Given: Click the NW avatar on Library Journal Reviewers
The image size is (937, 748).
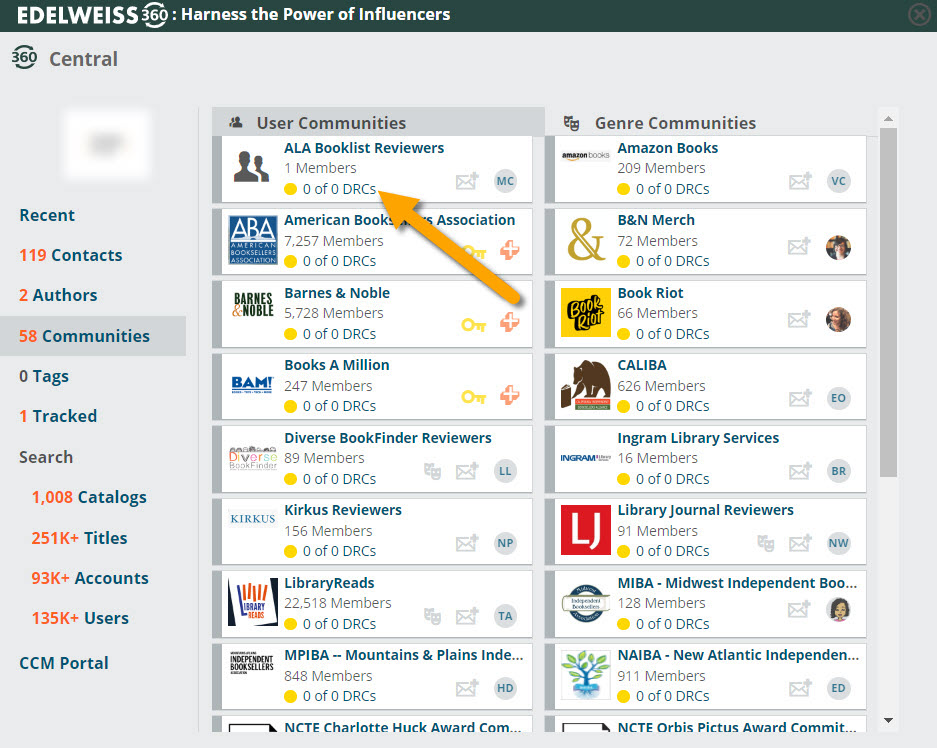Looking at the screenshot, I should [x=838, y=543].
